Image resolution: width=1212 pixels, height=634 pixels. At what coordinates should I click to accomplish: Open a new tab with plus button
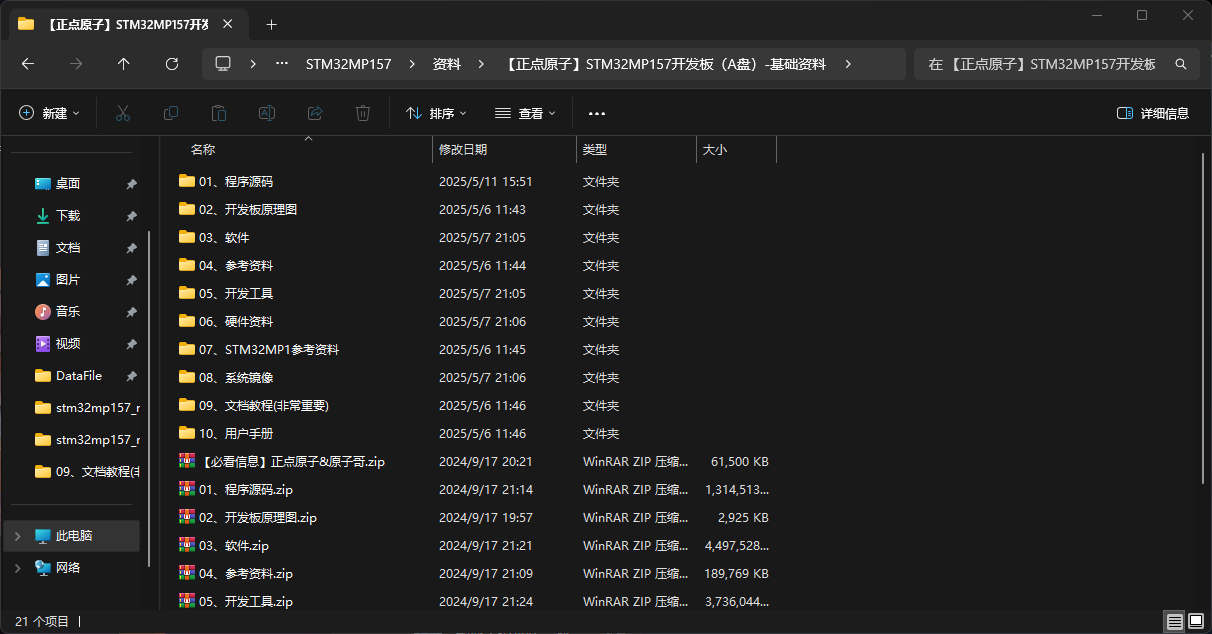pyautogui.click(x=271, y=24)
